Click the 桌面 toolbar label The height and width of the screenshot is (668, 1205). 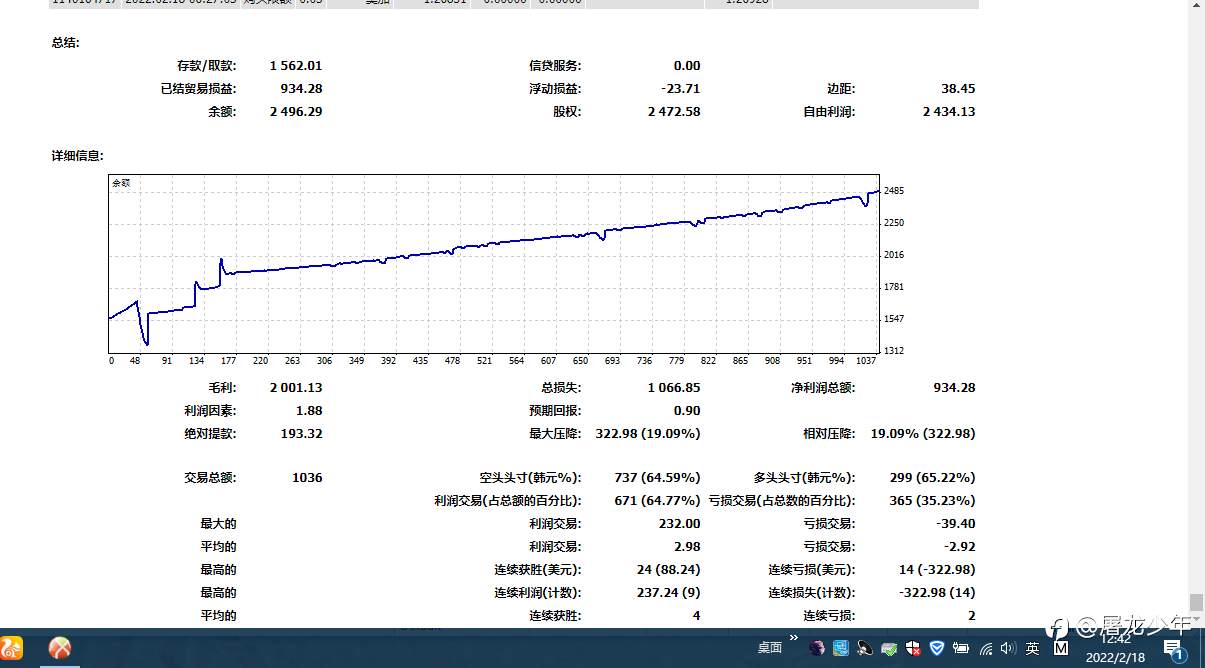(x=768, y=649)
